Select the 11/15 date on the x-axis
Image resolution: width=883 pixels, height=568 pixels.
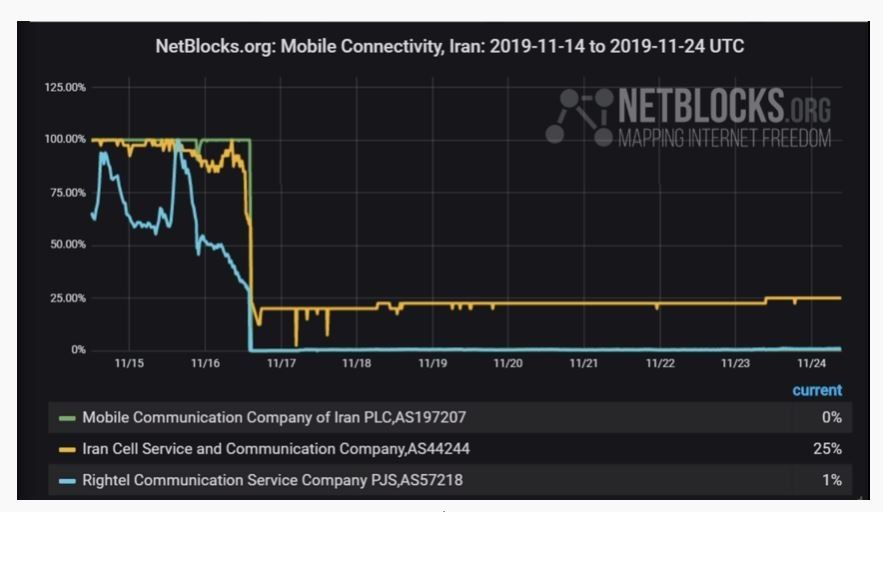click(129, 363)
